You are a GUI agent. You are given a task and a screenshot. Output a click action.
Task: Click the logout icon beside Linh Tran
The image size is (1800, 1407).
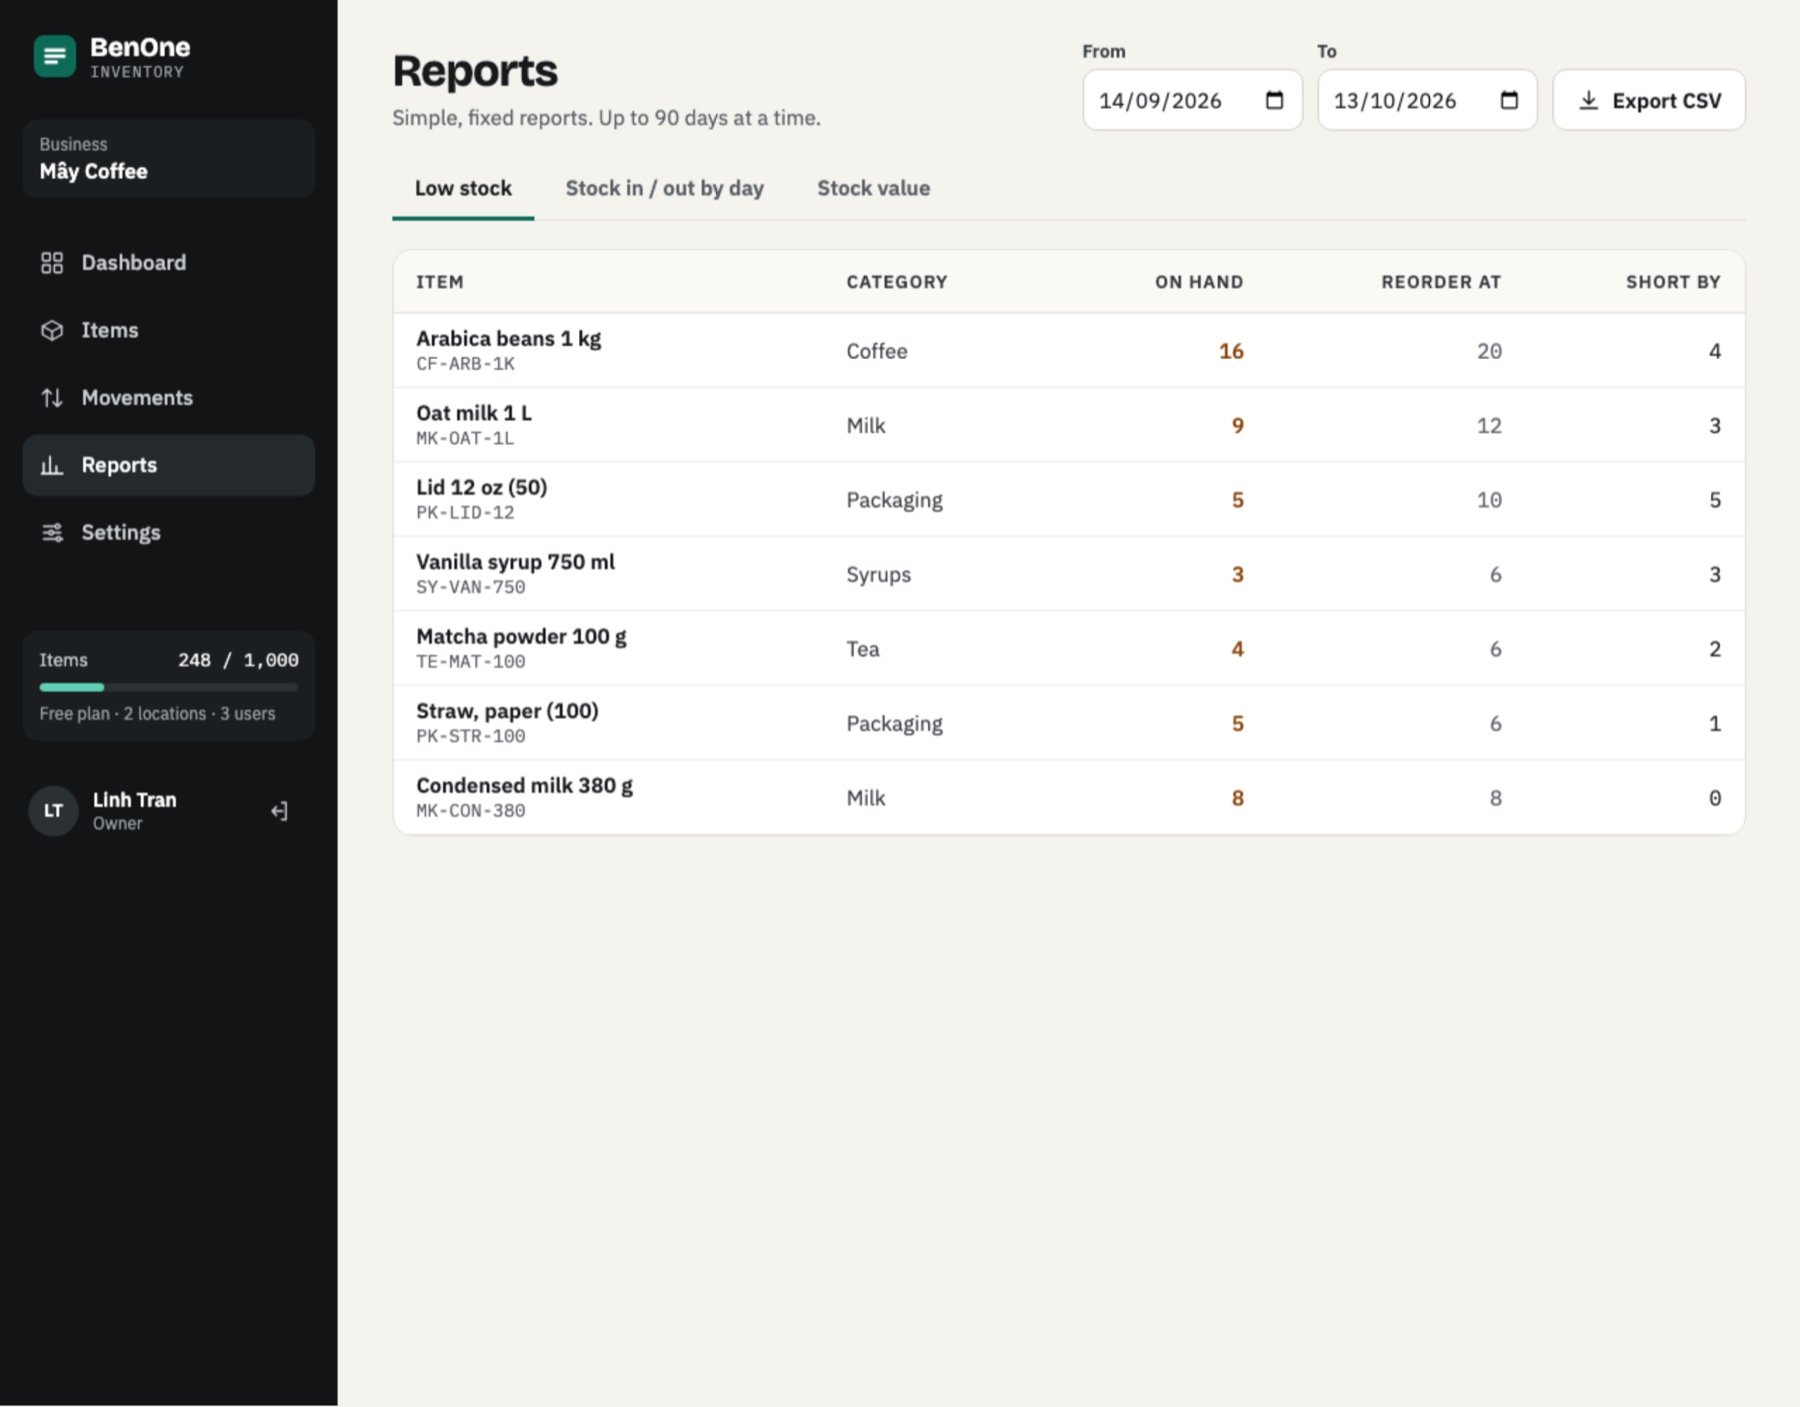coord(279,811)
